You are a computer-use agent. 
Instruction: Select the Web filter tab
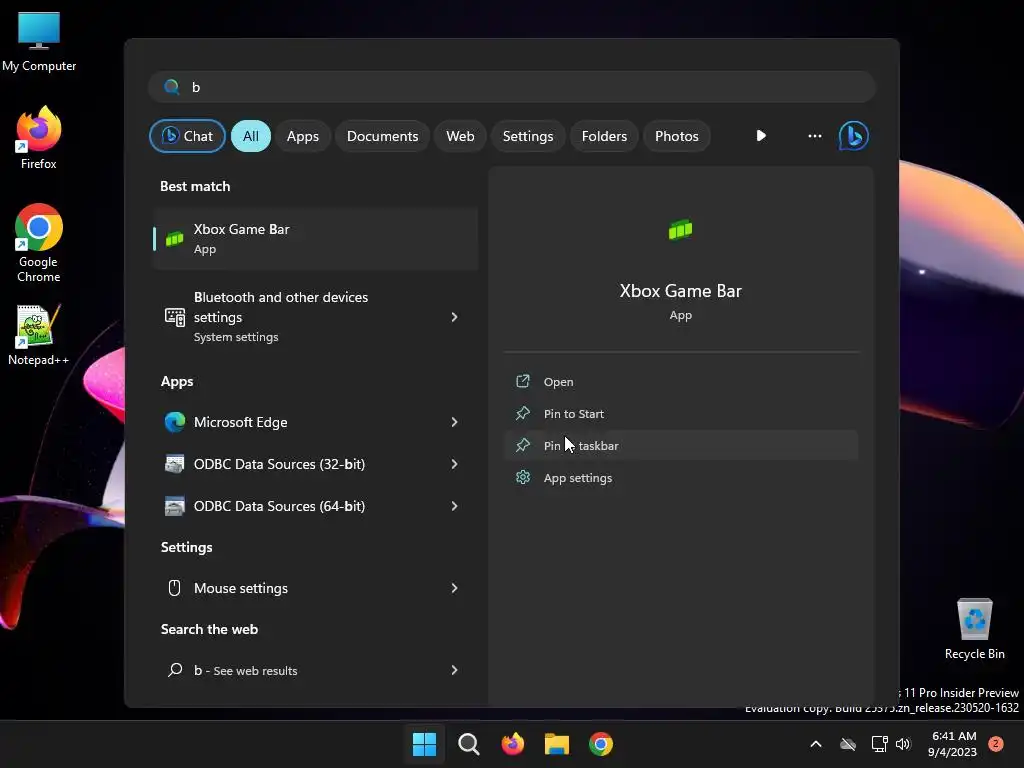(460, 136)
